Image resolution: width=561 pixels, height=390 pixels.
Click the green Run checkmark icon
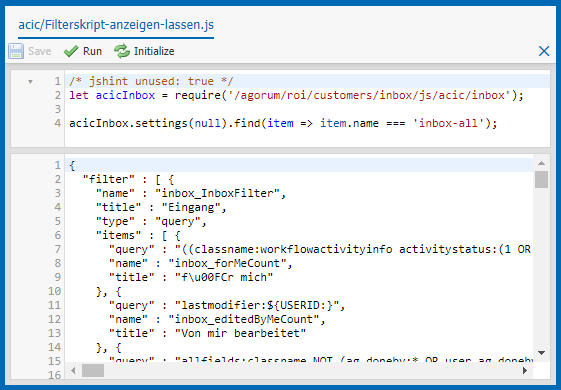click(x=71, y=51)
